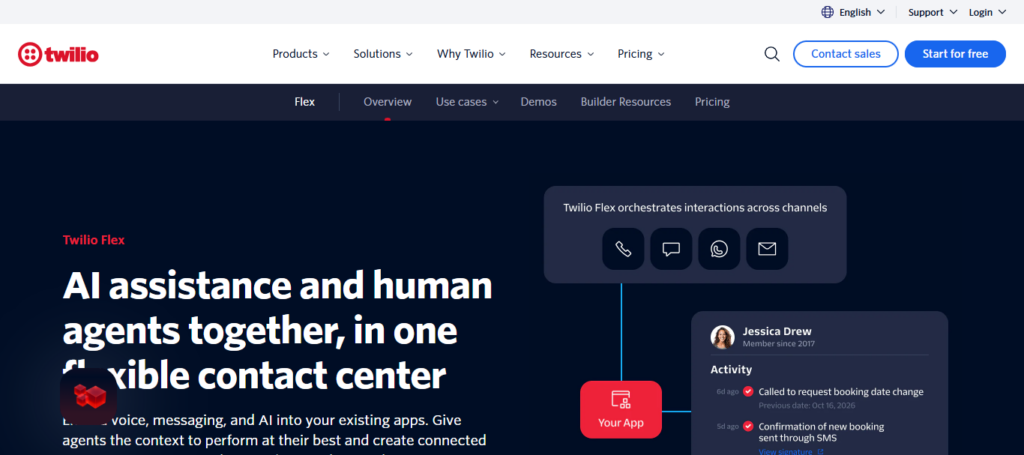Click the Member since 2017 text
The height and width of the screenshot is (455, 1024).
tap(778, 343)
